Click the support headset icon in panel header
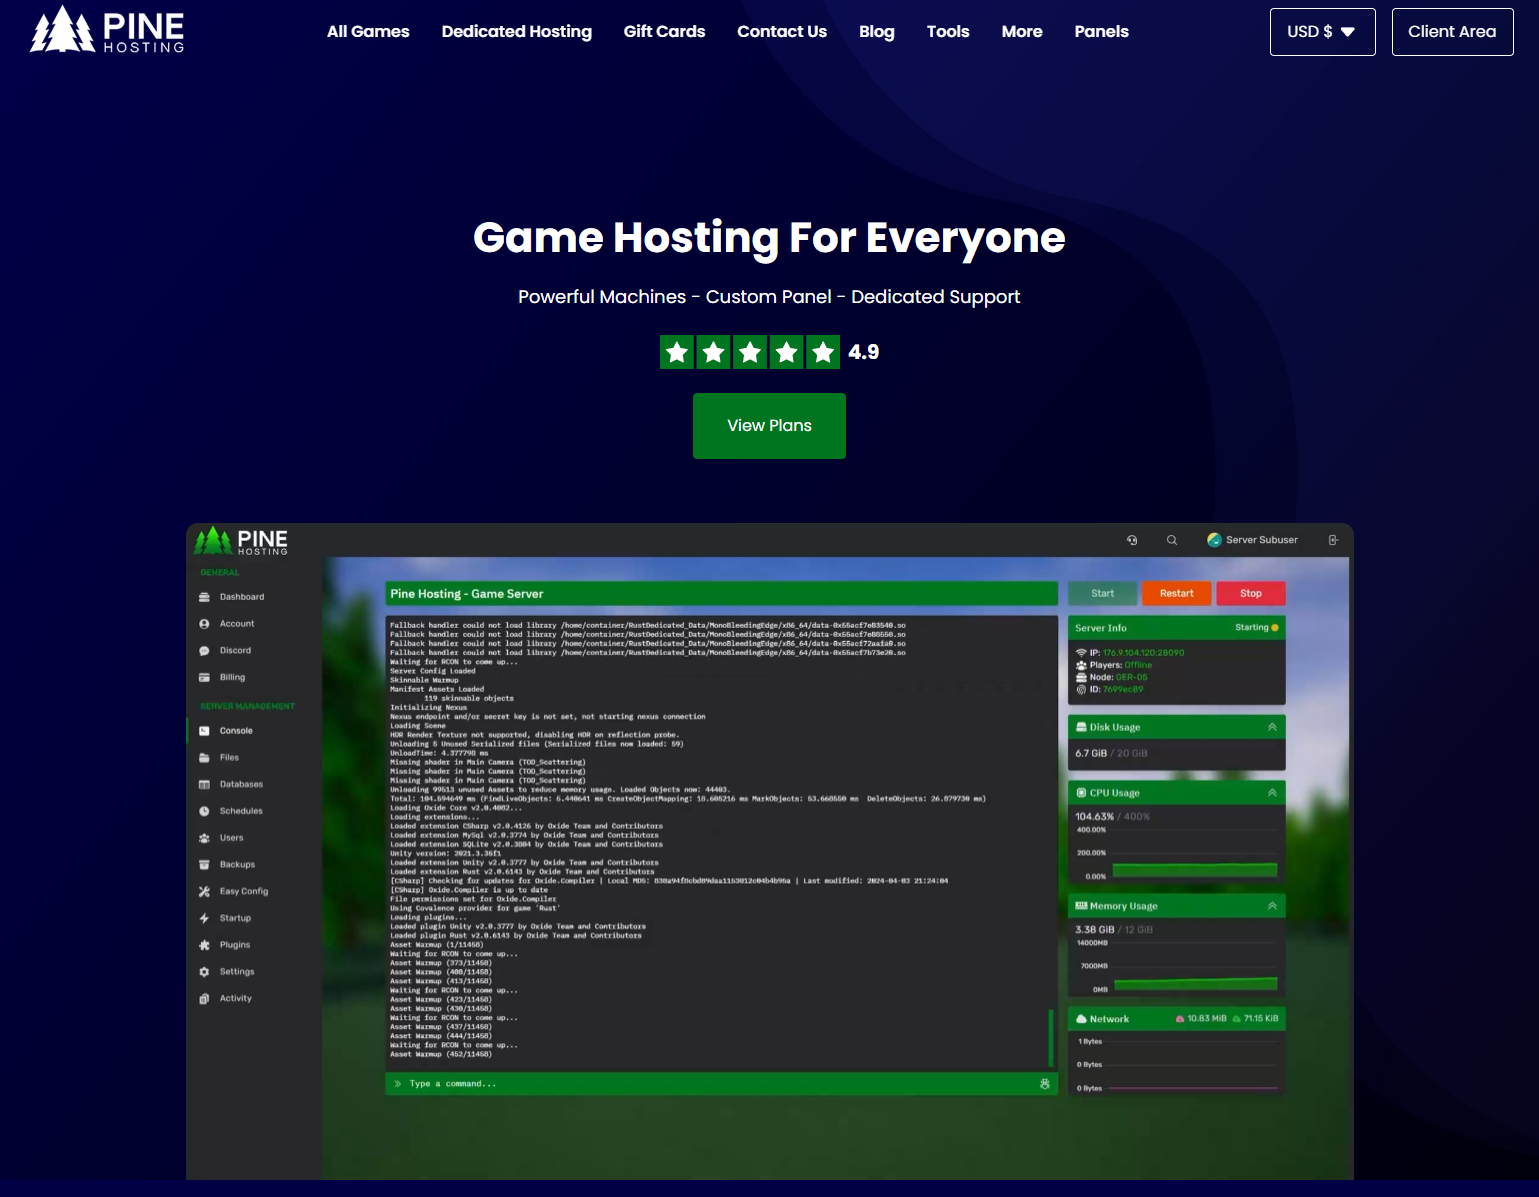1539x1197 pixels. 1132,540
